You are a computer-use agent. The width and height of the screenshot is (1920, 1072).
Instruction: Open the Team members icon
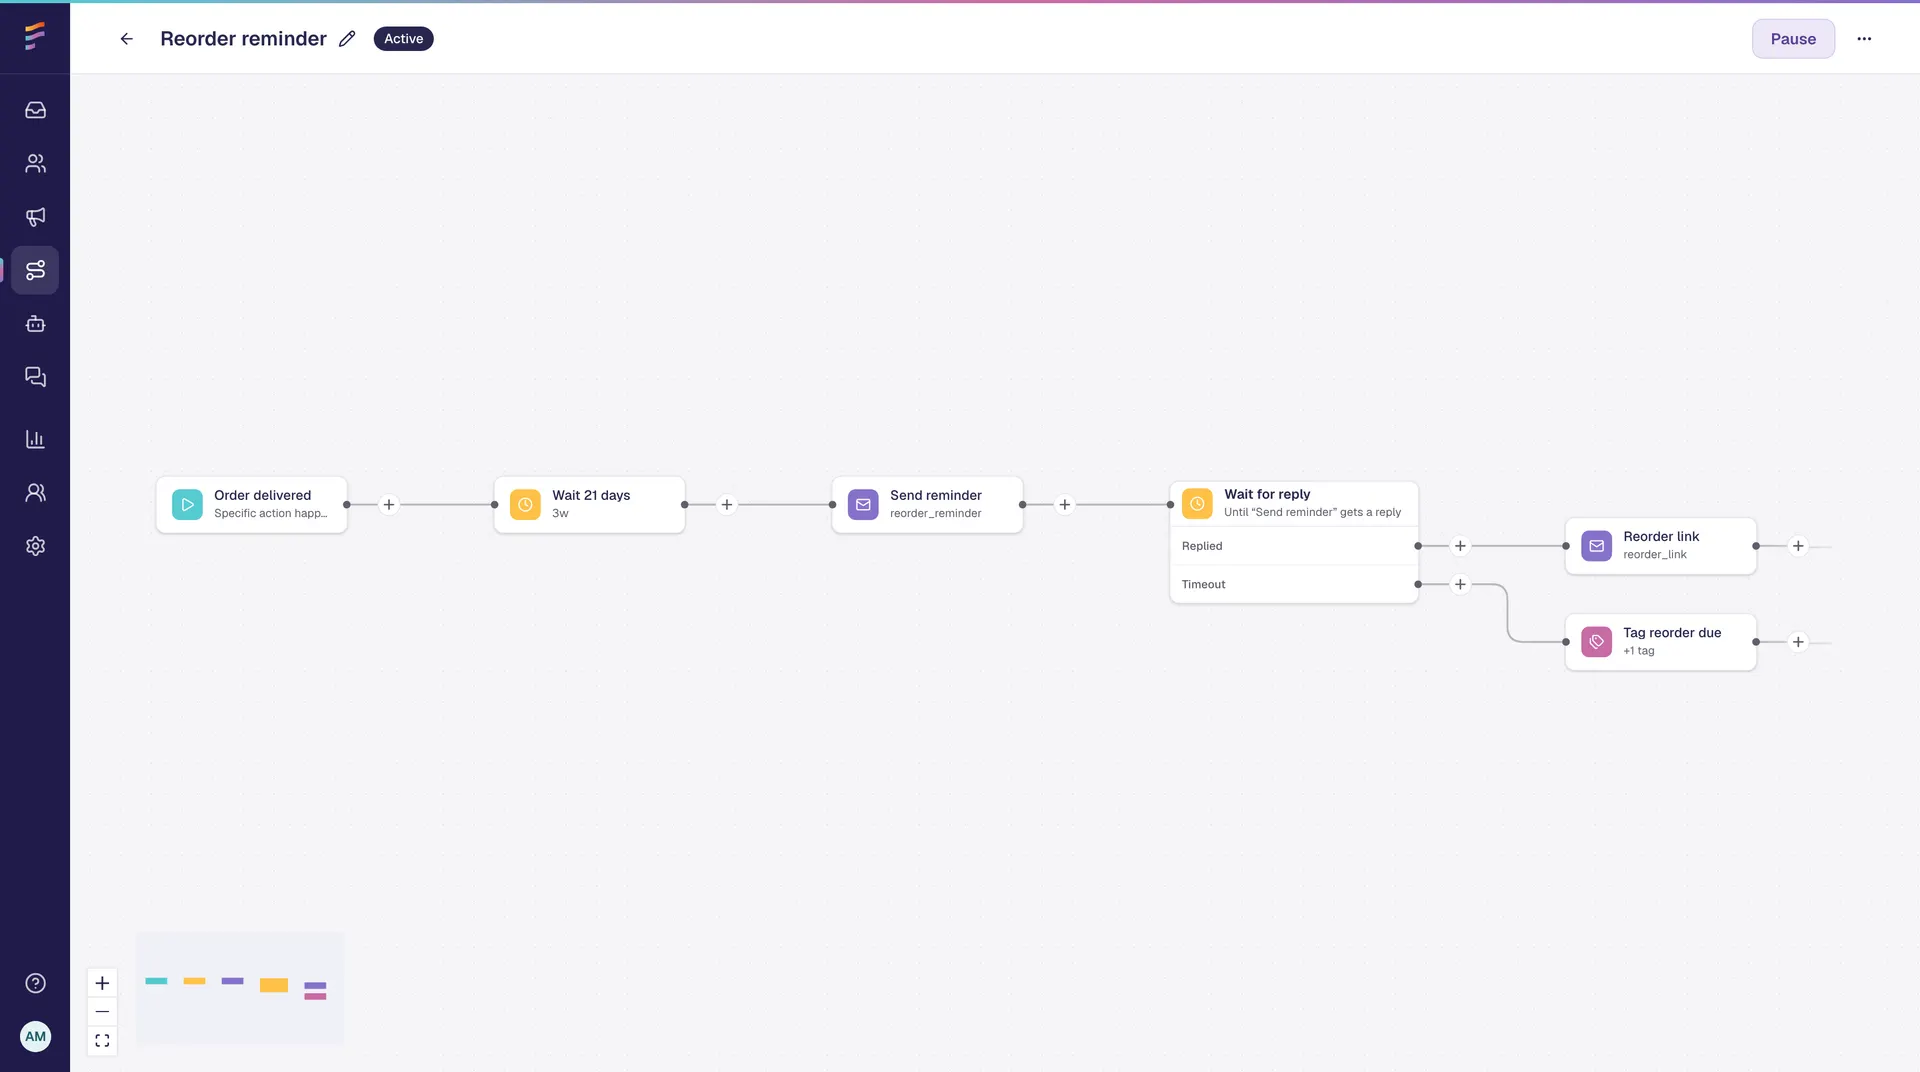tap(35, 492)
